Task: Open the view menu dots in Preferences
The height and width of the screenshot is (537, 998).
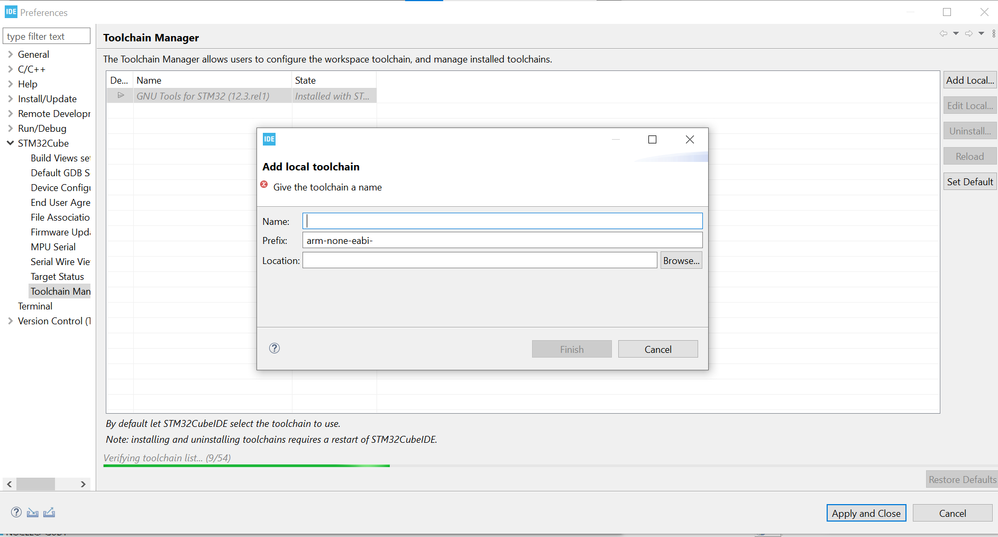Action: [x=994, y=34]
